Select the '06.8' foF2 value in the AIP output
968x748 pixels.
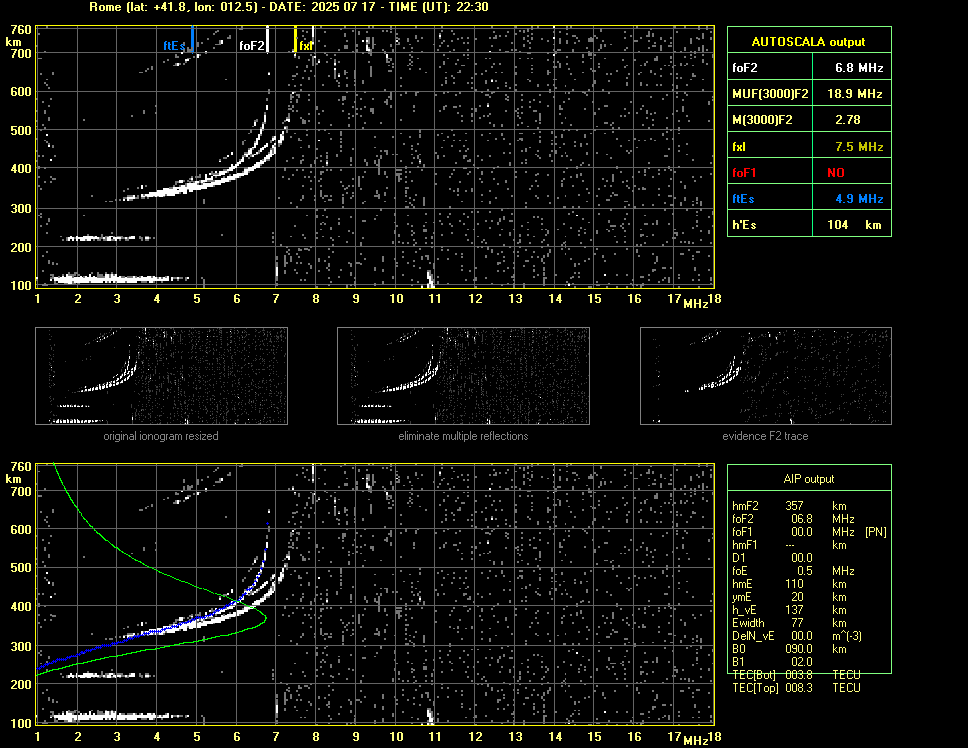click(x=801, y=519)
